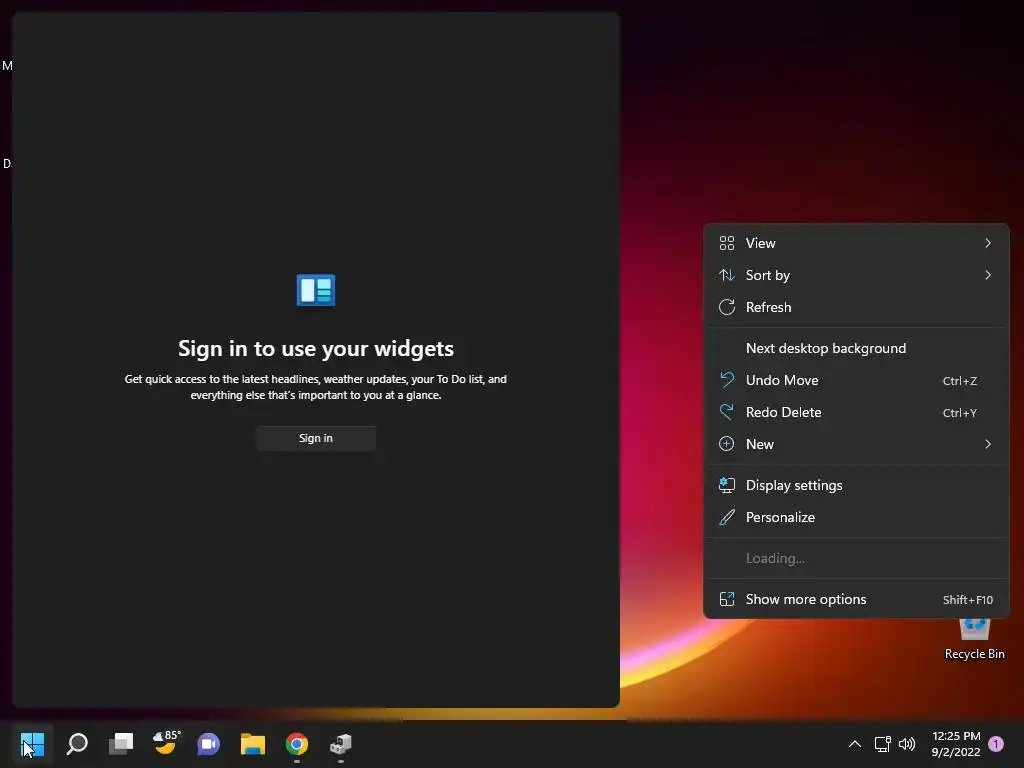Image resolution: width=1024 pixels, height=768 pixels.
Task: Open the Sort by submenu
Action: click(856, 276)
